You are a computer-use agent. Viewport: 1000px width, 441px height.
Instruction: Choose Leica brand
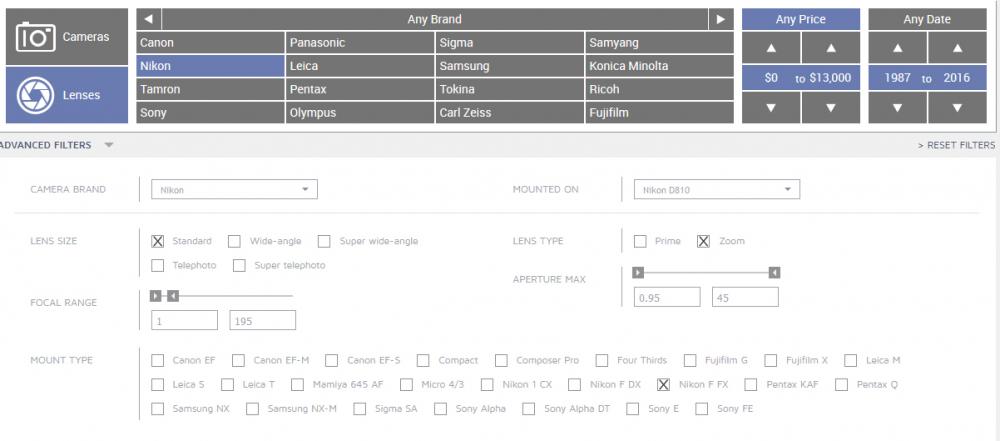(x=360, y=66)
